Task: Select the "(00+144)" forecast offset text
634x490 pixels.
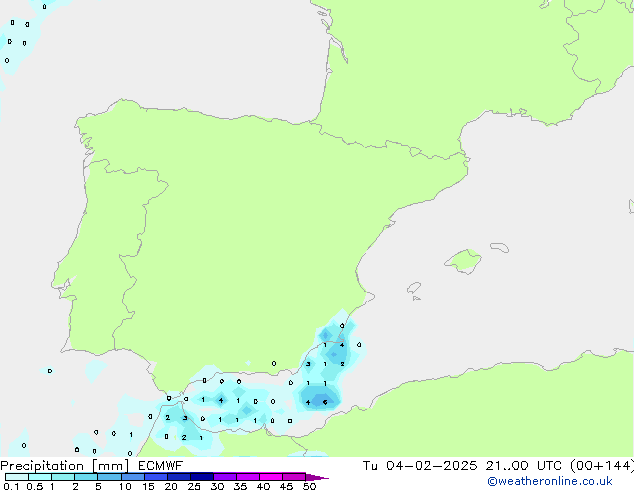Action: click(x=602, y=466)
